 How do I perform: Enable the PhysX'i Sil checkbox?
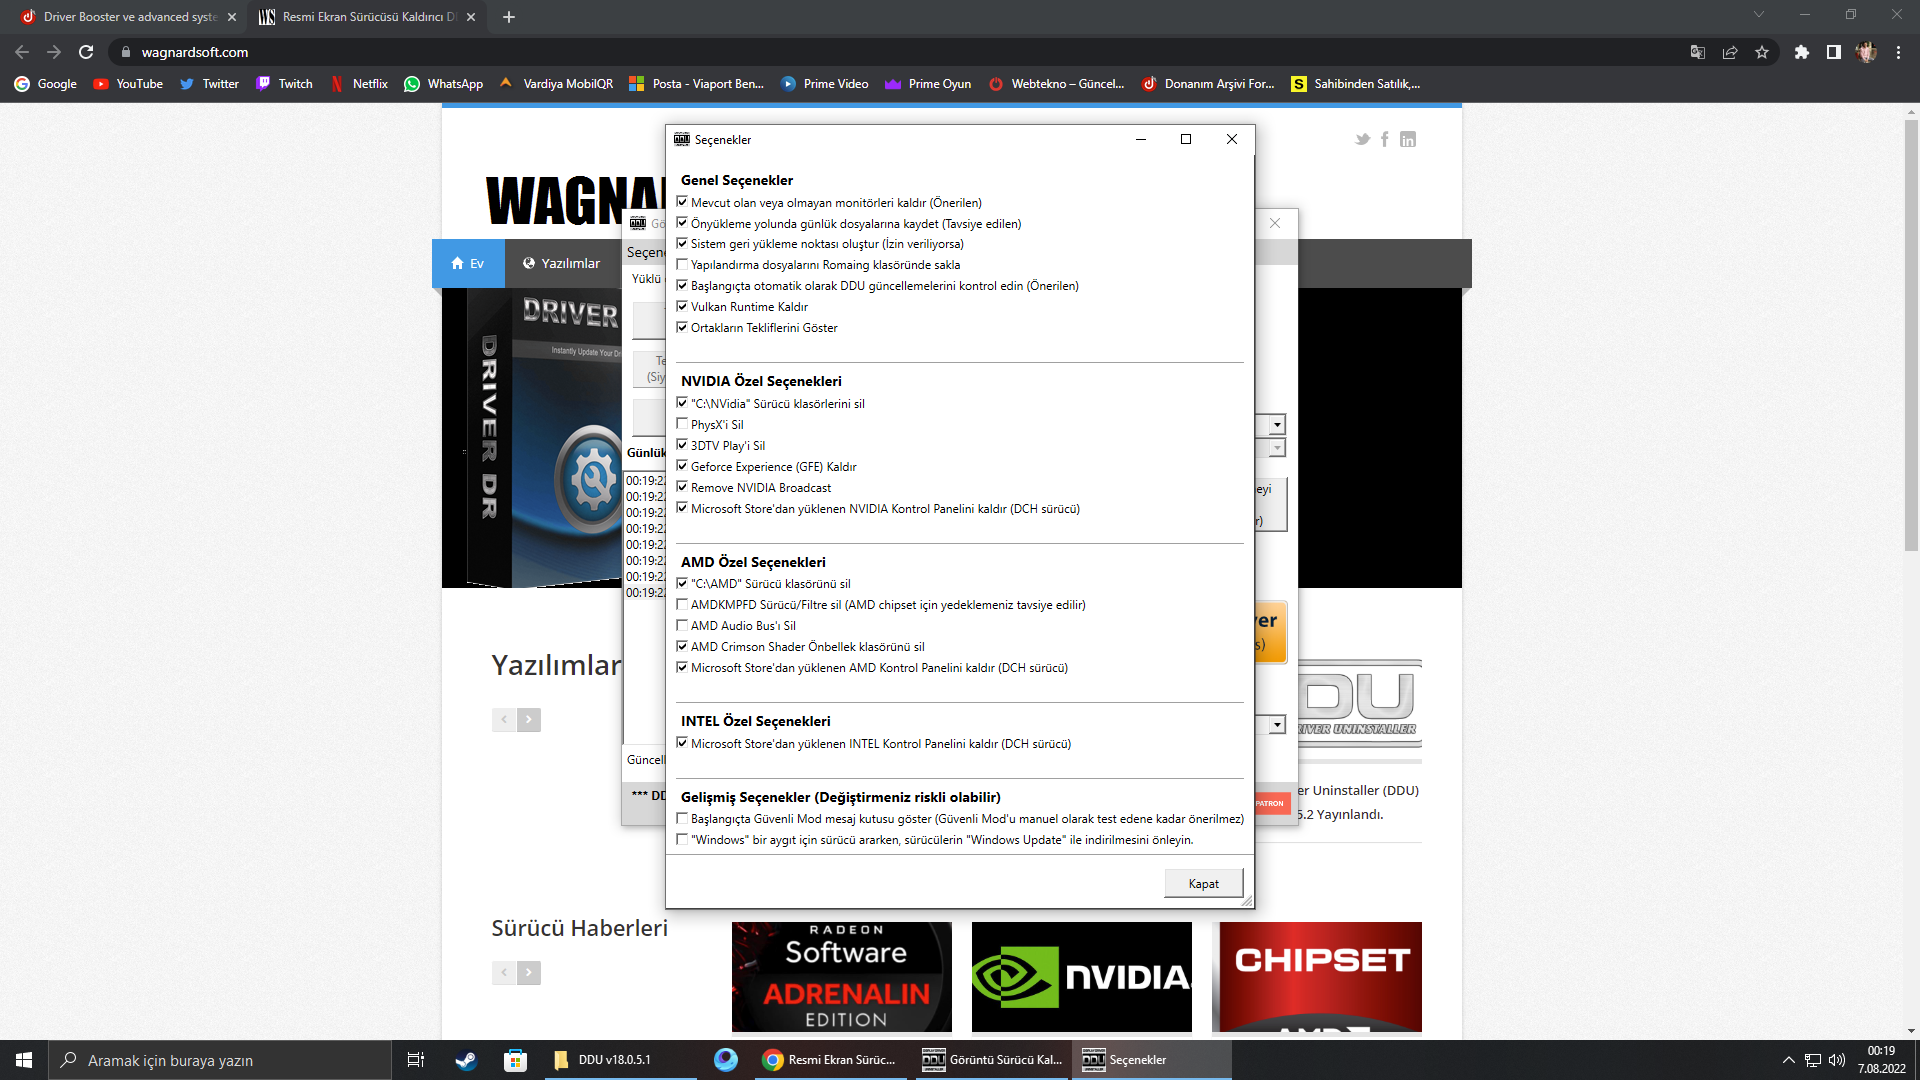coord(682,424)
